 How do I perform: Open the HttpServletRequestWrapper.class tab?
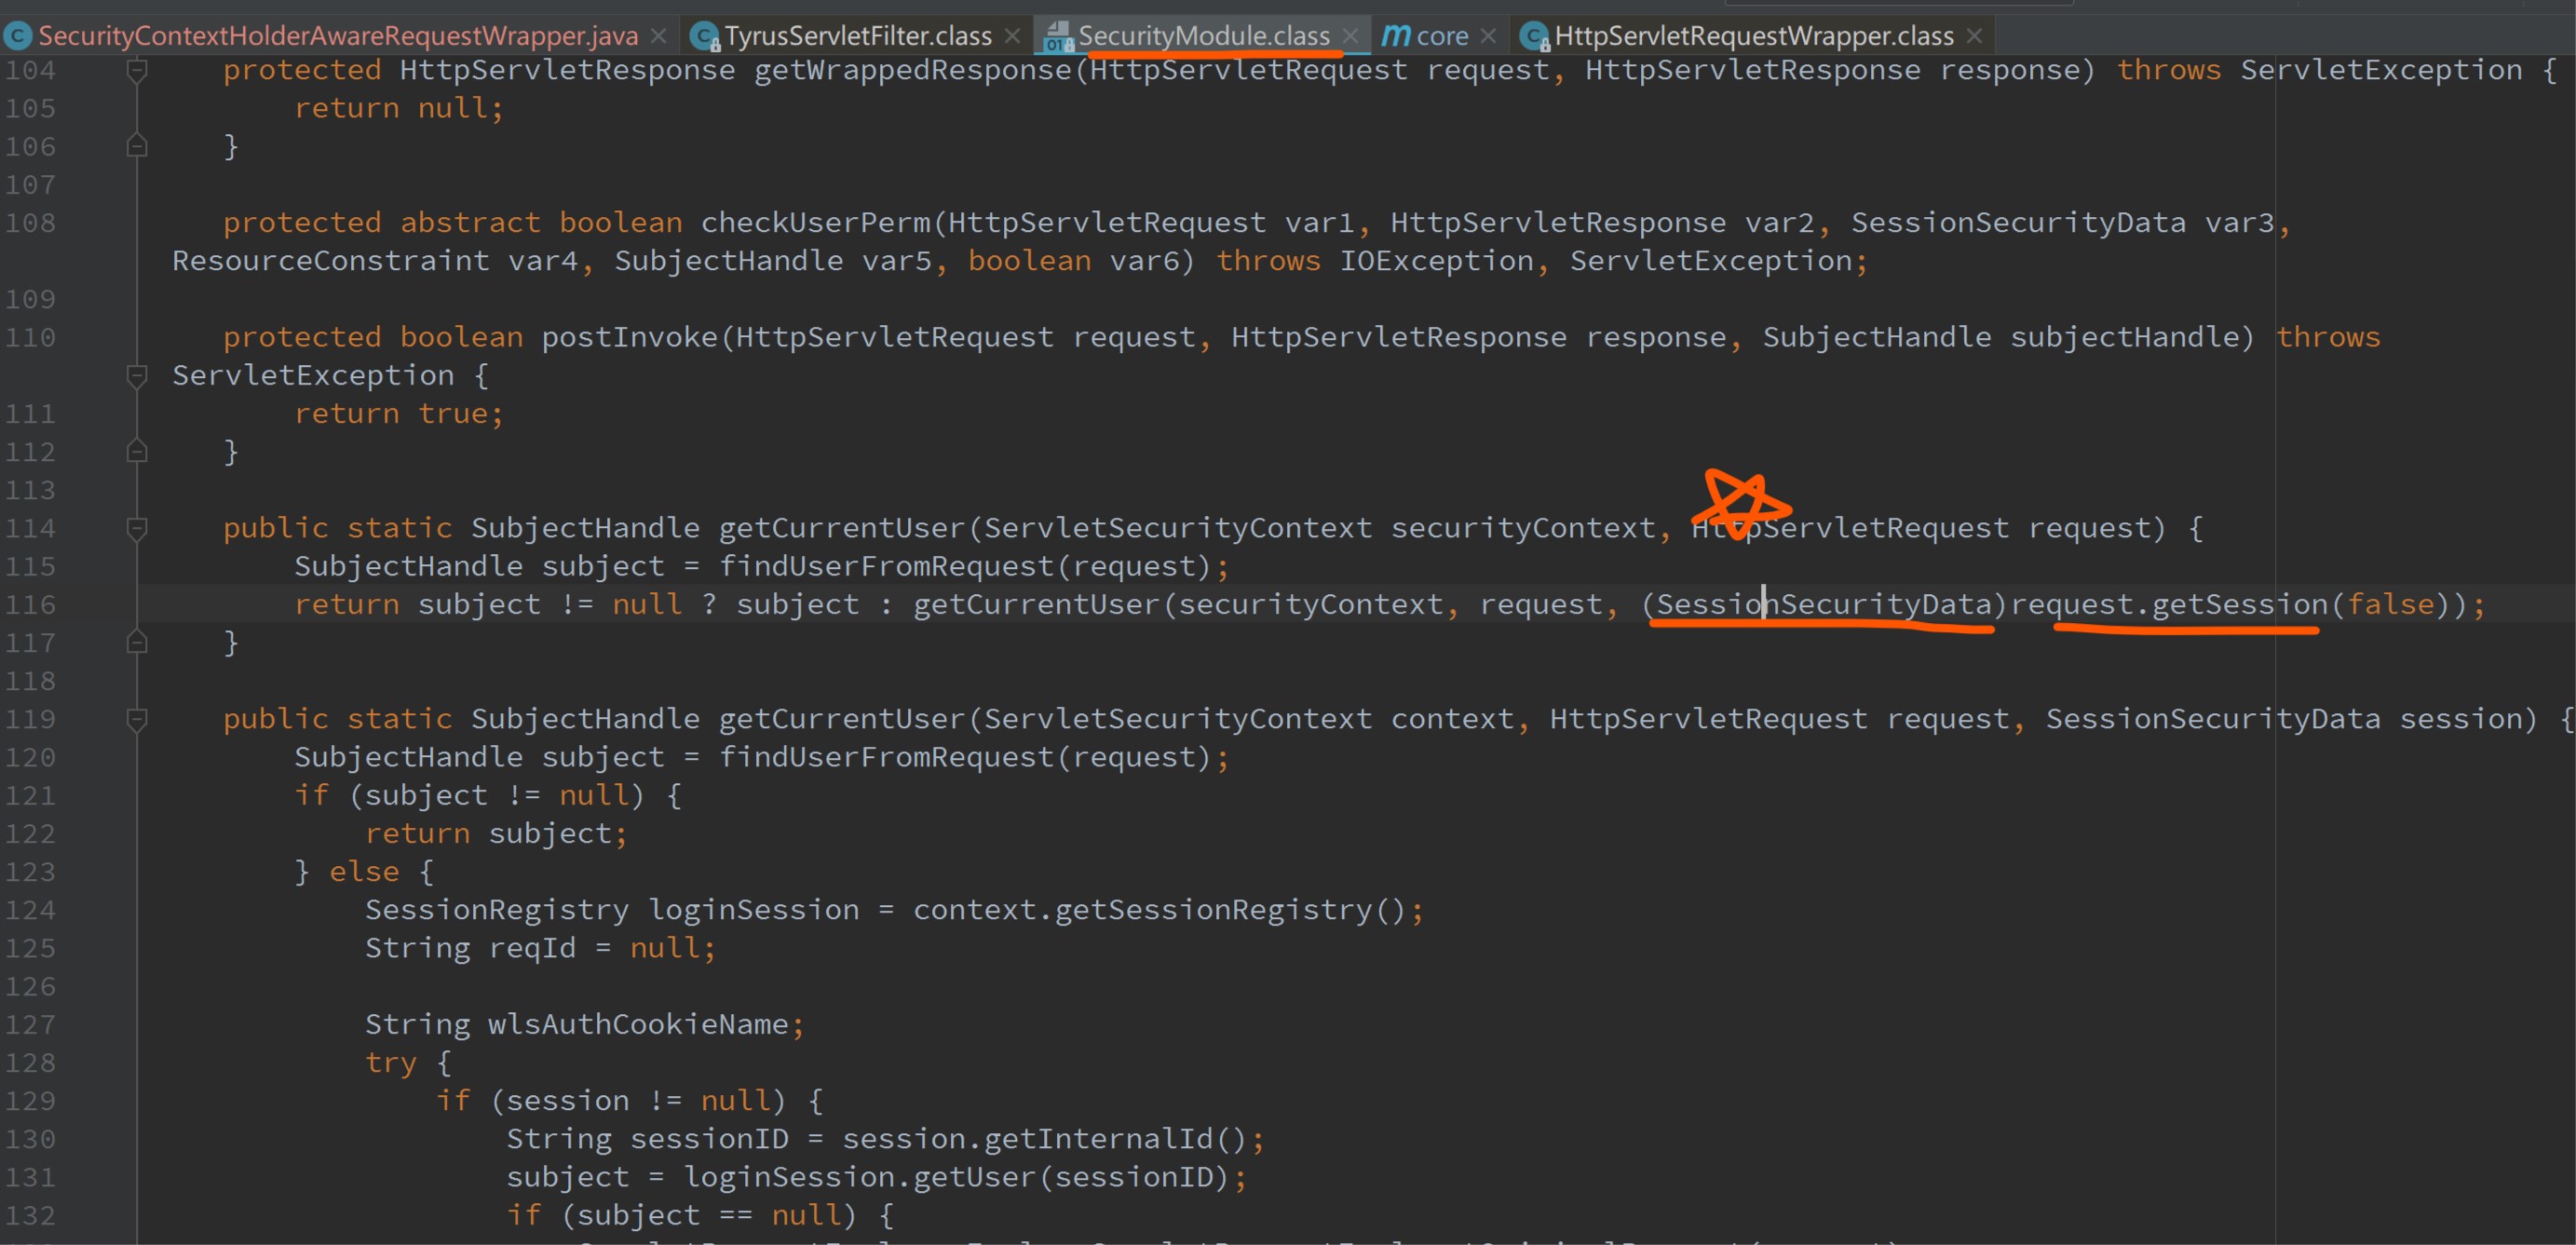1753,37
